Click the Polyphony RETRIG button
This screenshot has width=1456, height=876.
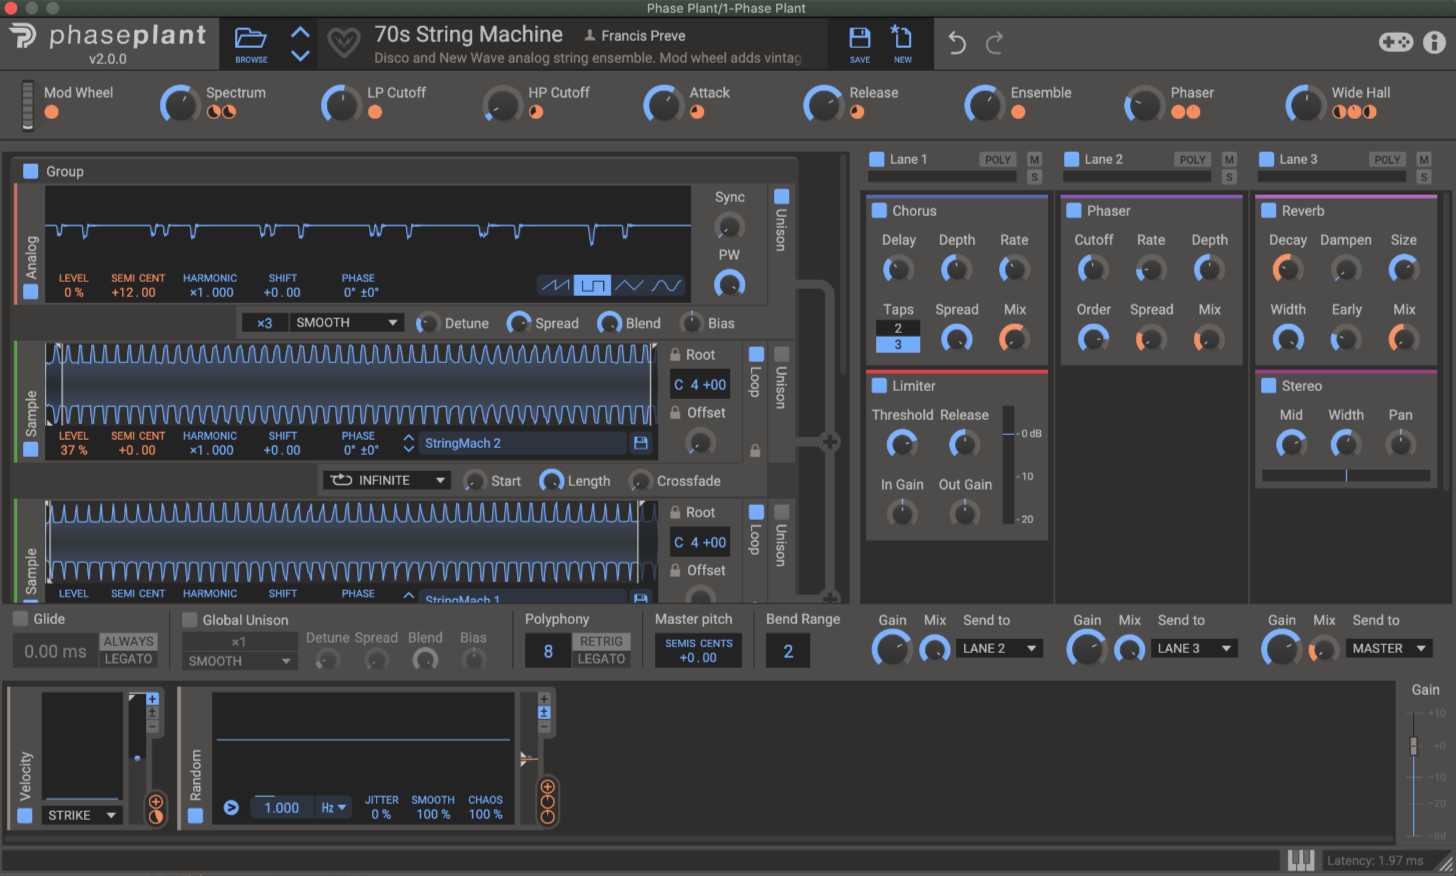601,641
